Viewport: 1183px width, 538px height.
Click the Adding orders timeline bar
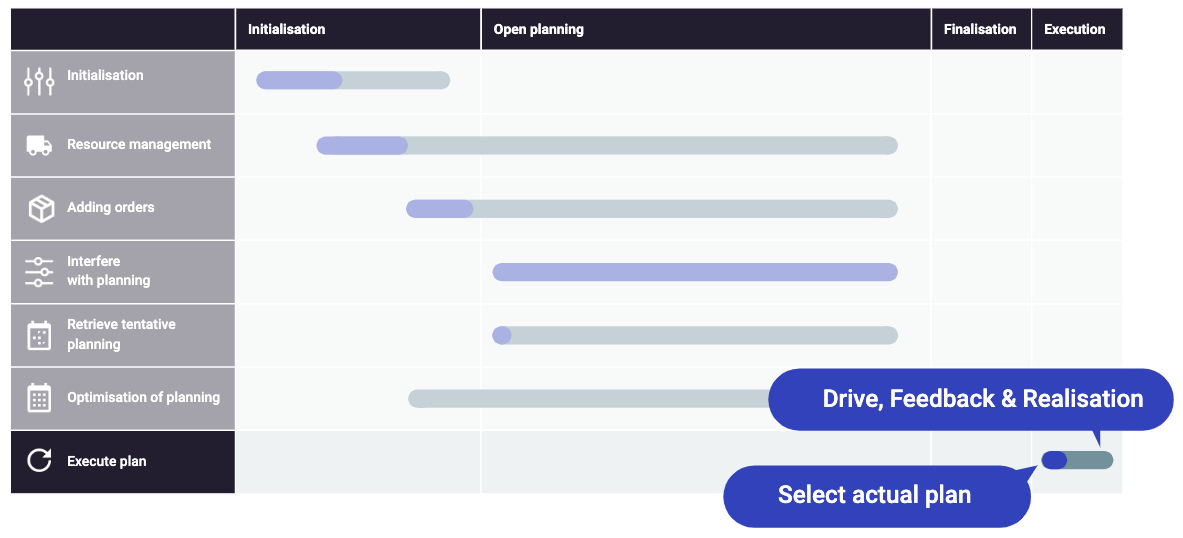pos(652,209)
